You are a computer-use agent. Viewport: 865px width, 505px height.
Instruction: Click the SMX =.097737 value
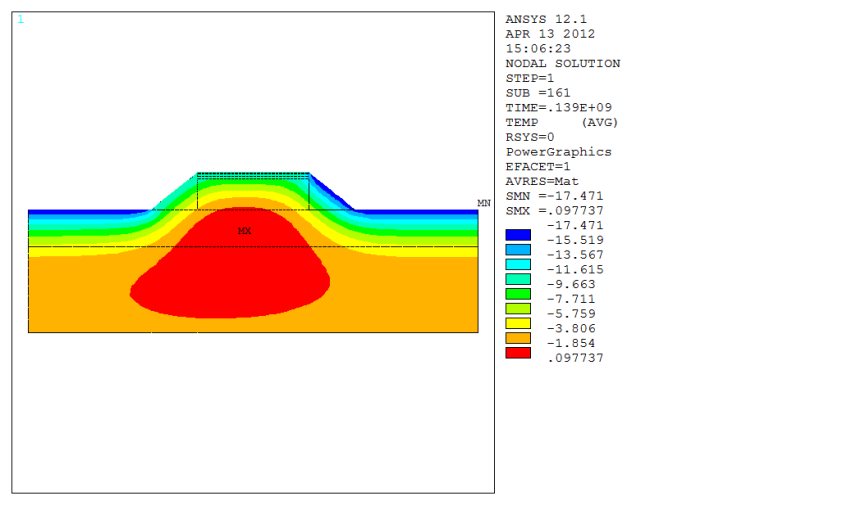tap(554, 211)
